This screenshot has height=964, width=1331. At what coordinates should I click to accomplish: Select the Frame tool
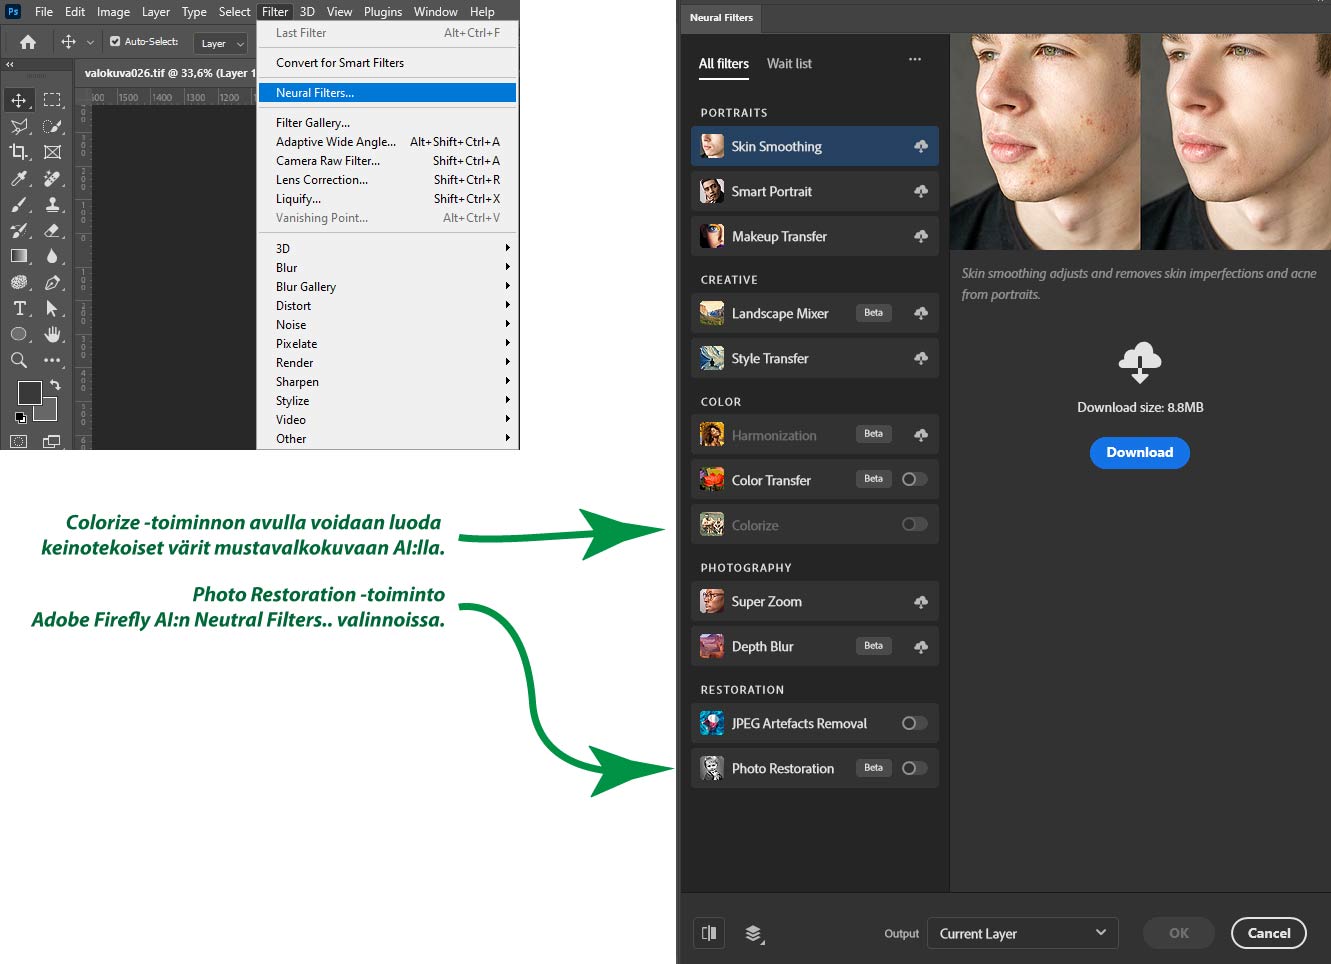53,152
